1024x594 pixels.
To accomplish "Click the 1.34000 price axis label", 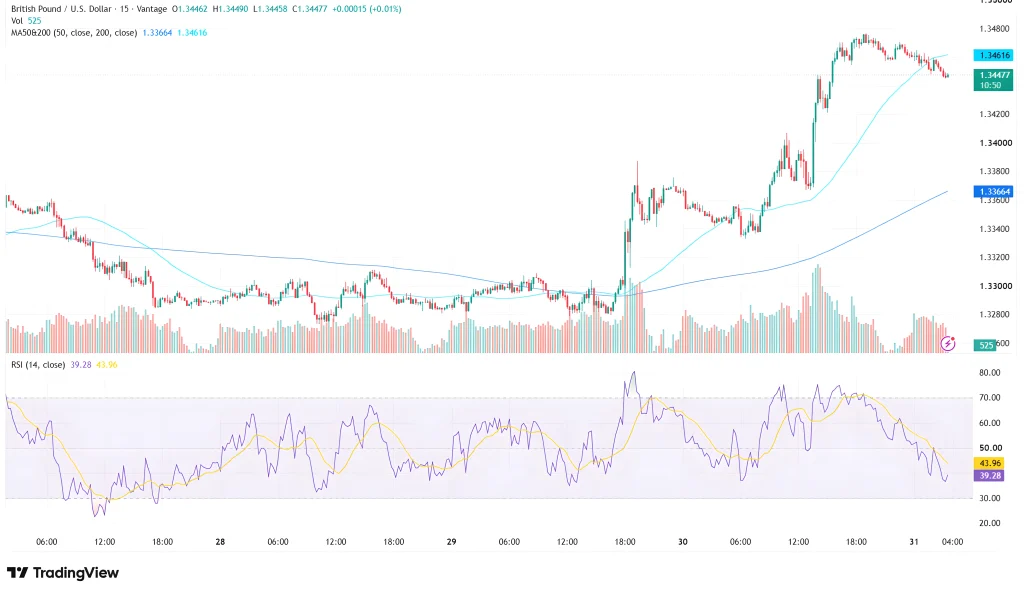I will click(x=995, y=143).
